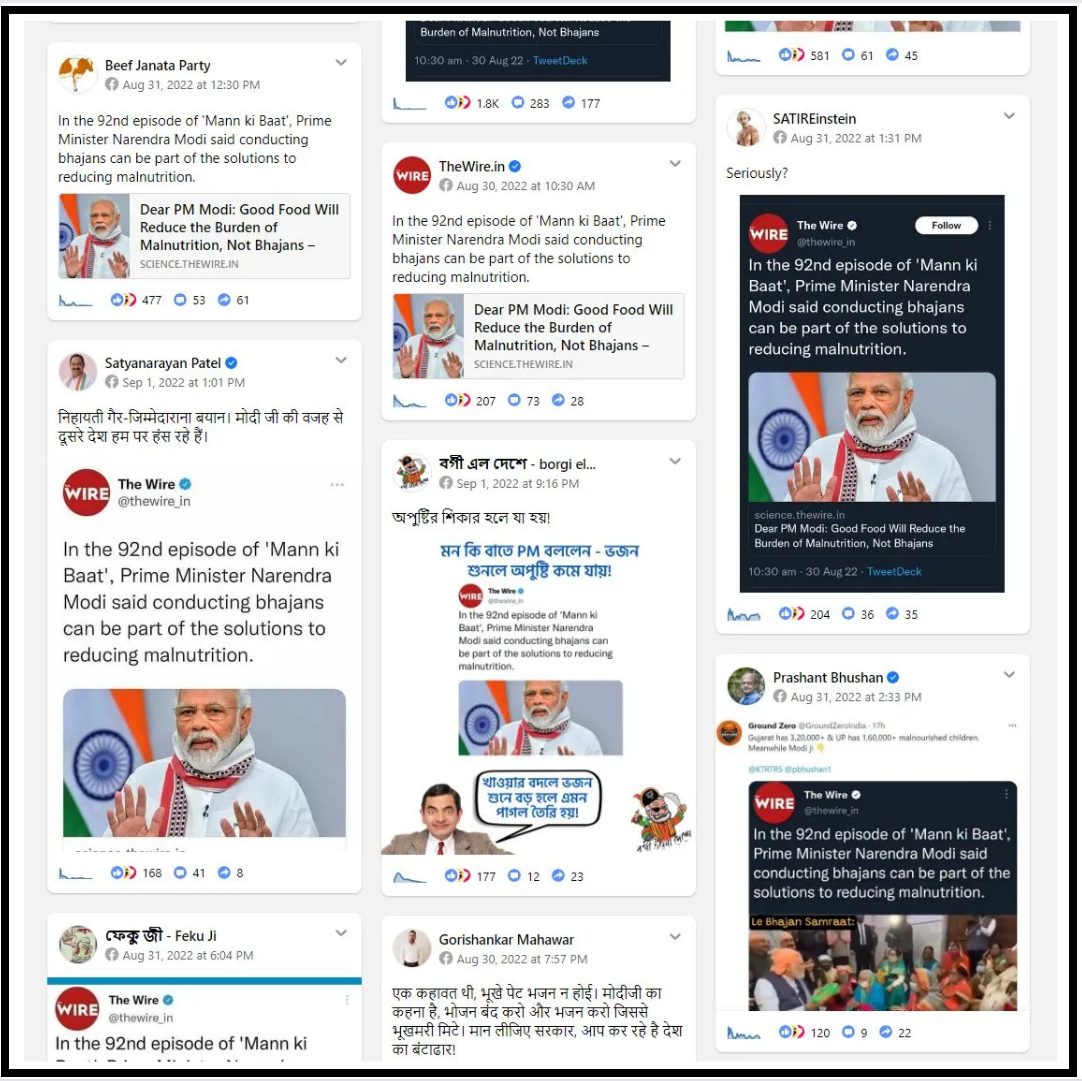Expand Gorishankar Mahawar post menu chevron
1082x1081 pixels.
coord(675,937)
